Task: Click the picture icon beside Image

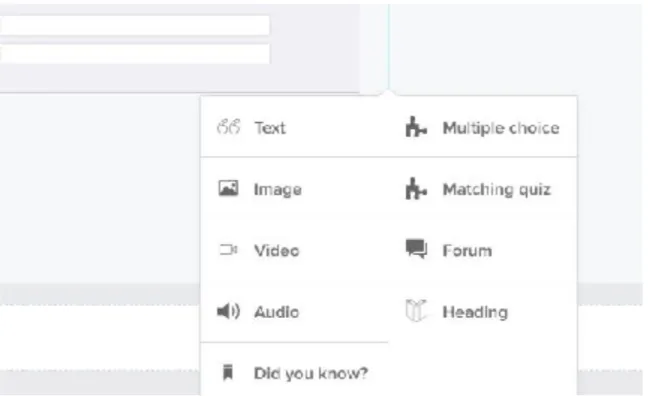Action: pos(229,188)
